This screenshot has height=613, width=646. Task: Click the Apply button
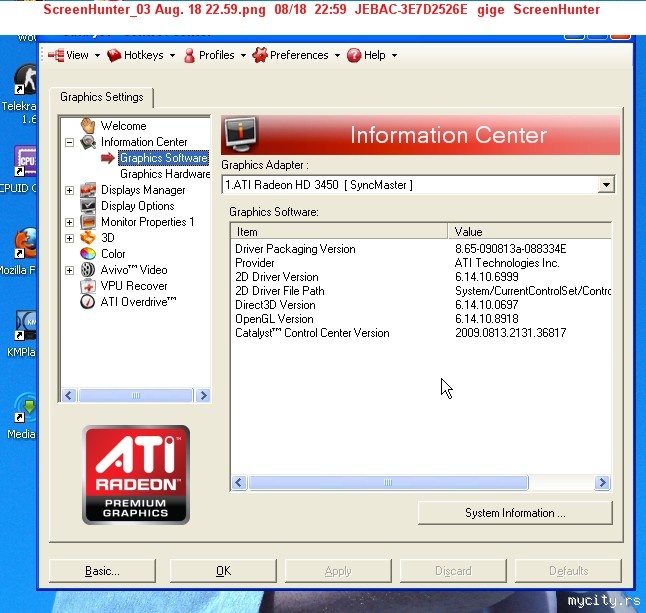pyautogui.click(x=338, y=571)
